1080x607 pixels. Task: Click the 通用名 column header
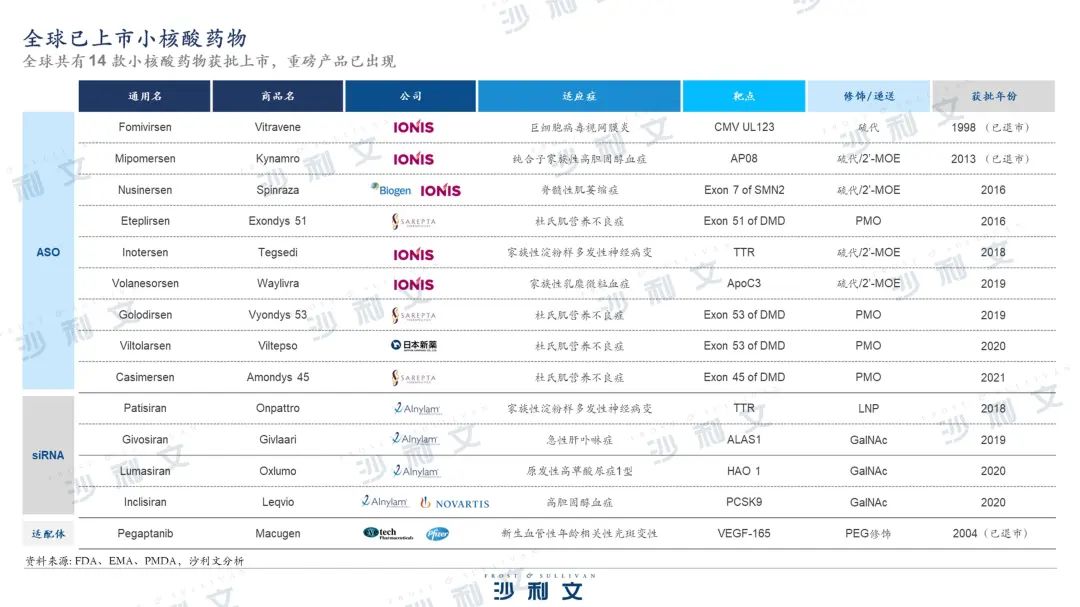[144, 96]
